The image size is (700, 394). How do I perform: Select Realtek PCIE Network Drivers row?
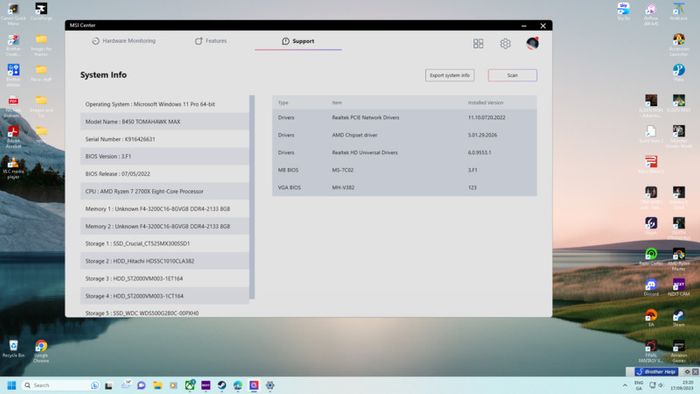tap(404, 117)
